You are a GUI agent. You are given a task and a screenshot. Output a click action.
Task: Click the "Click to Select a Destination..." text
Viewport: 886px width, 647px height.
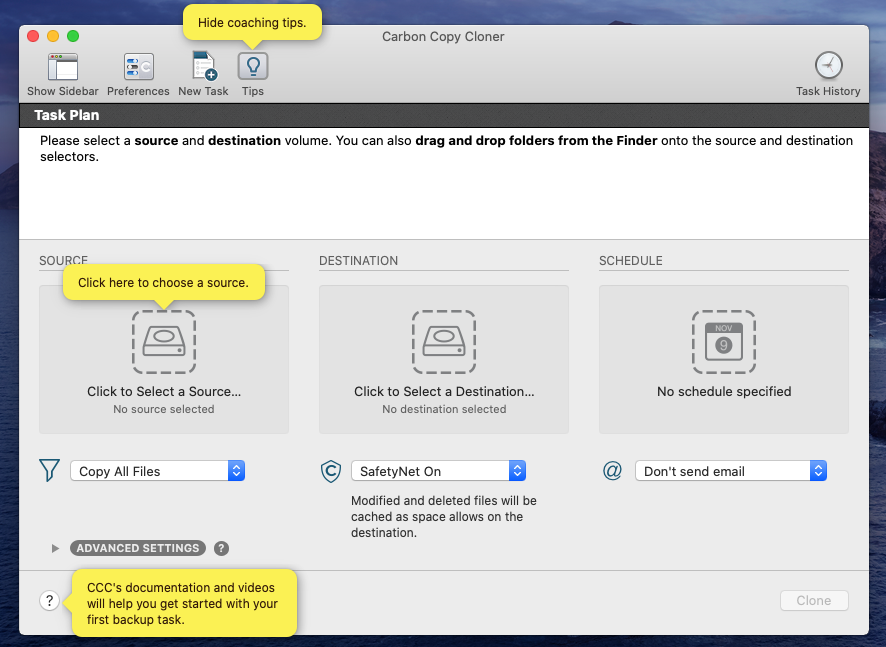(x=444, y=392)
